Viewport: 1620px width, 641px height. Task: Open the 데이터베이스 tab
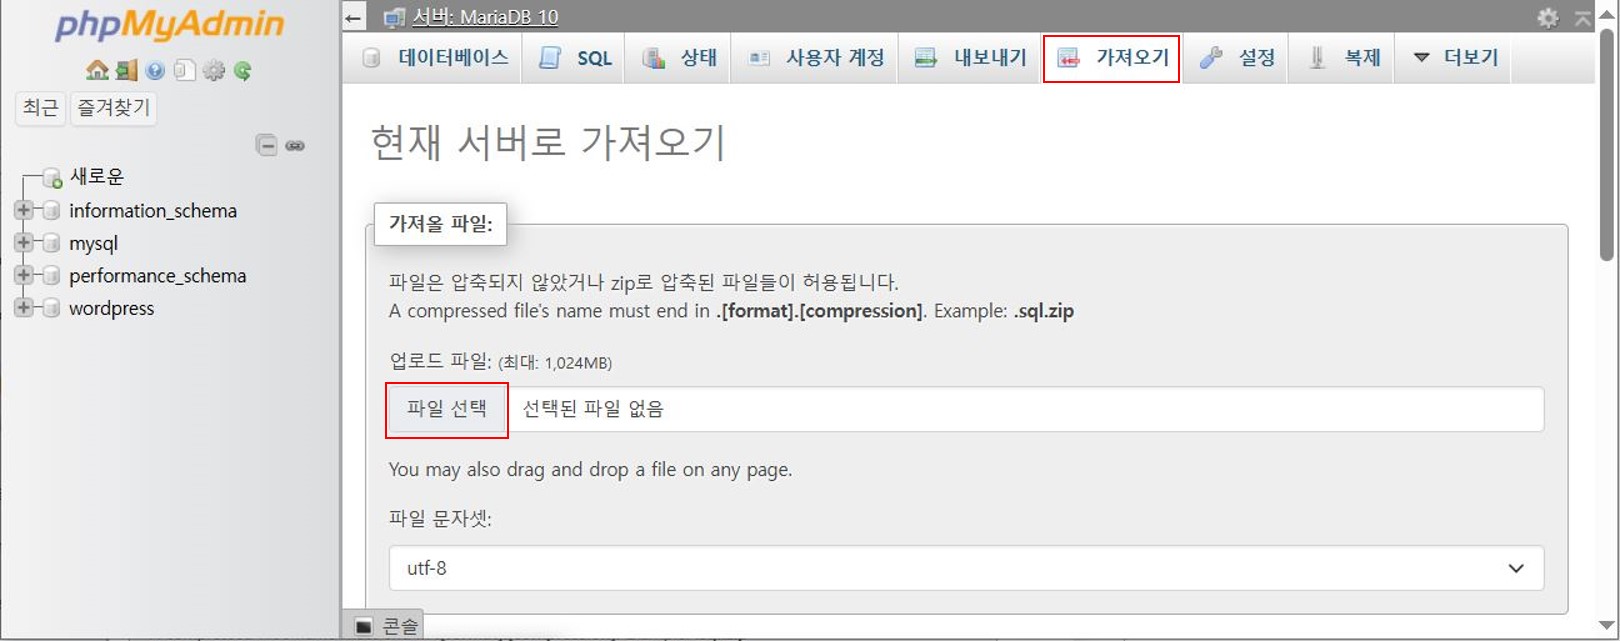click(x=435, y=58)
